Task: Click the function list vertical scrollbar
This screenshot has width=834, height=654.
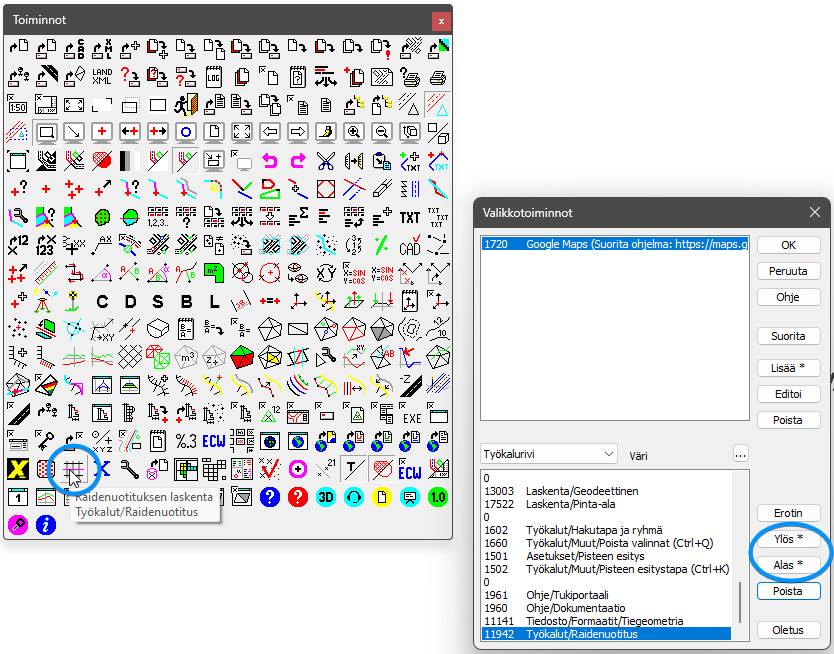Action: click(740, 600)
